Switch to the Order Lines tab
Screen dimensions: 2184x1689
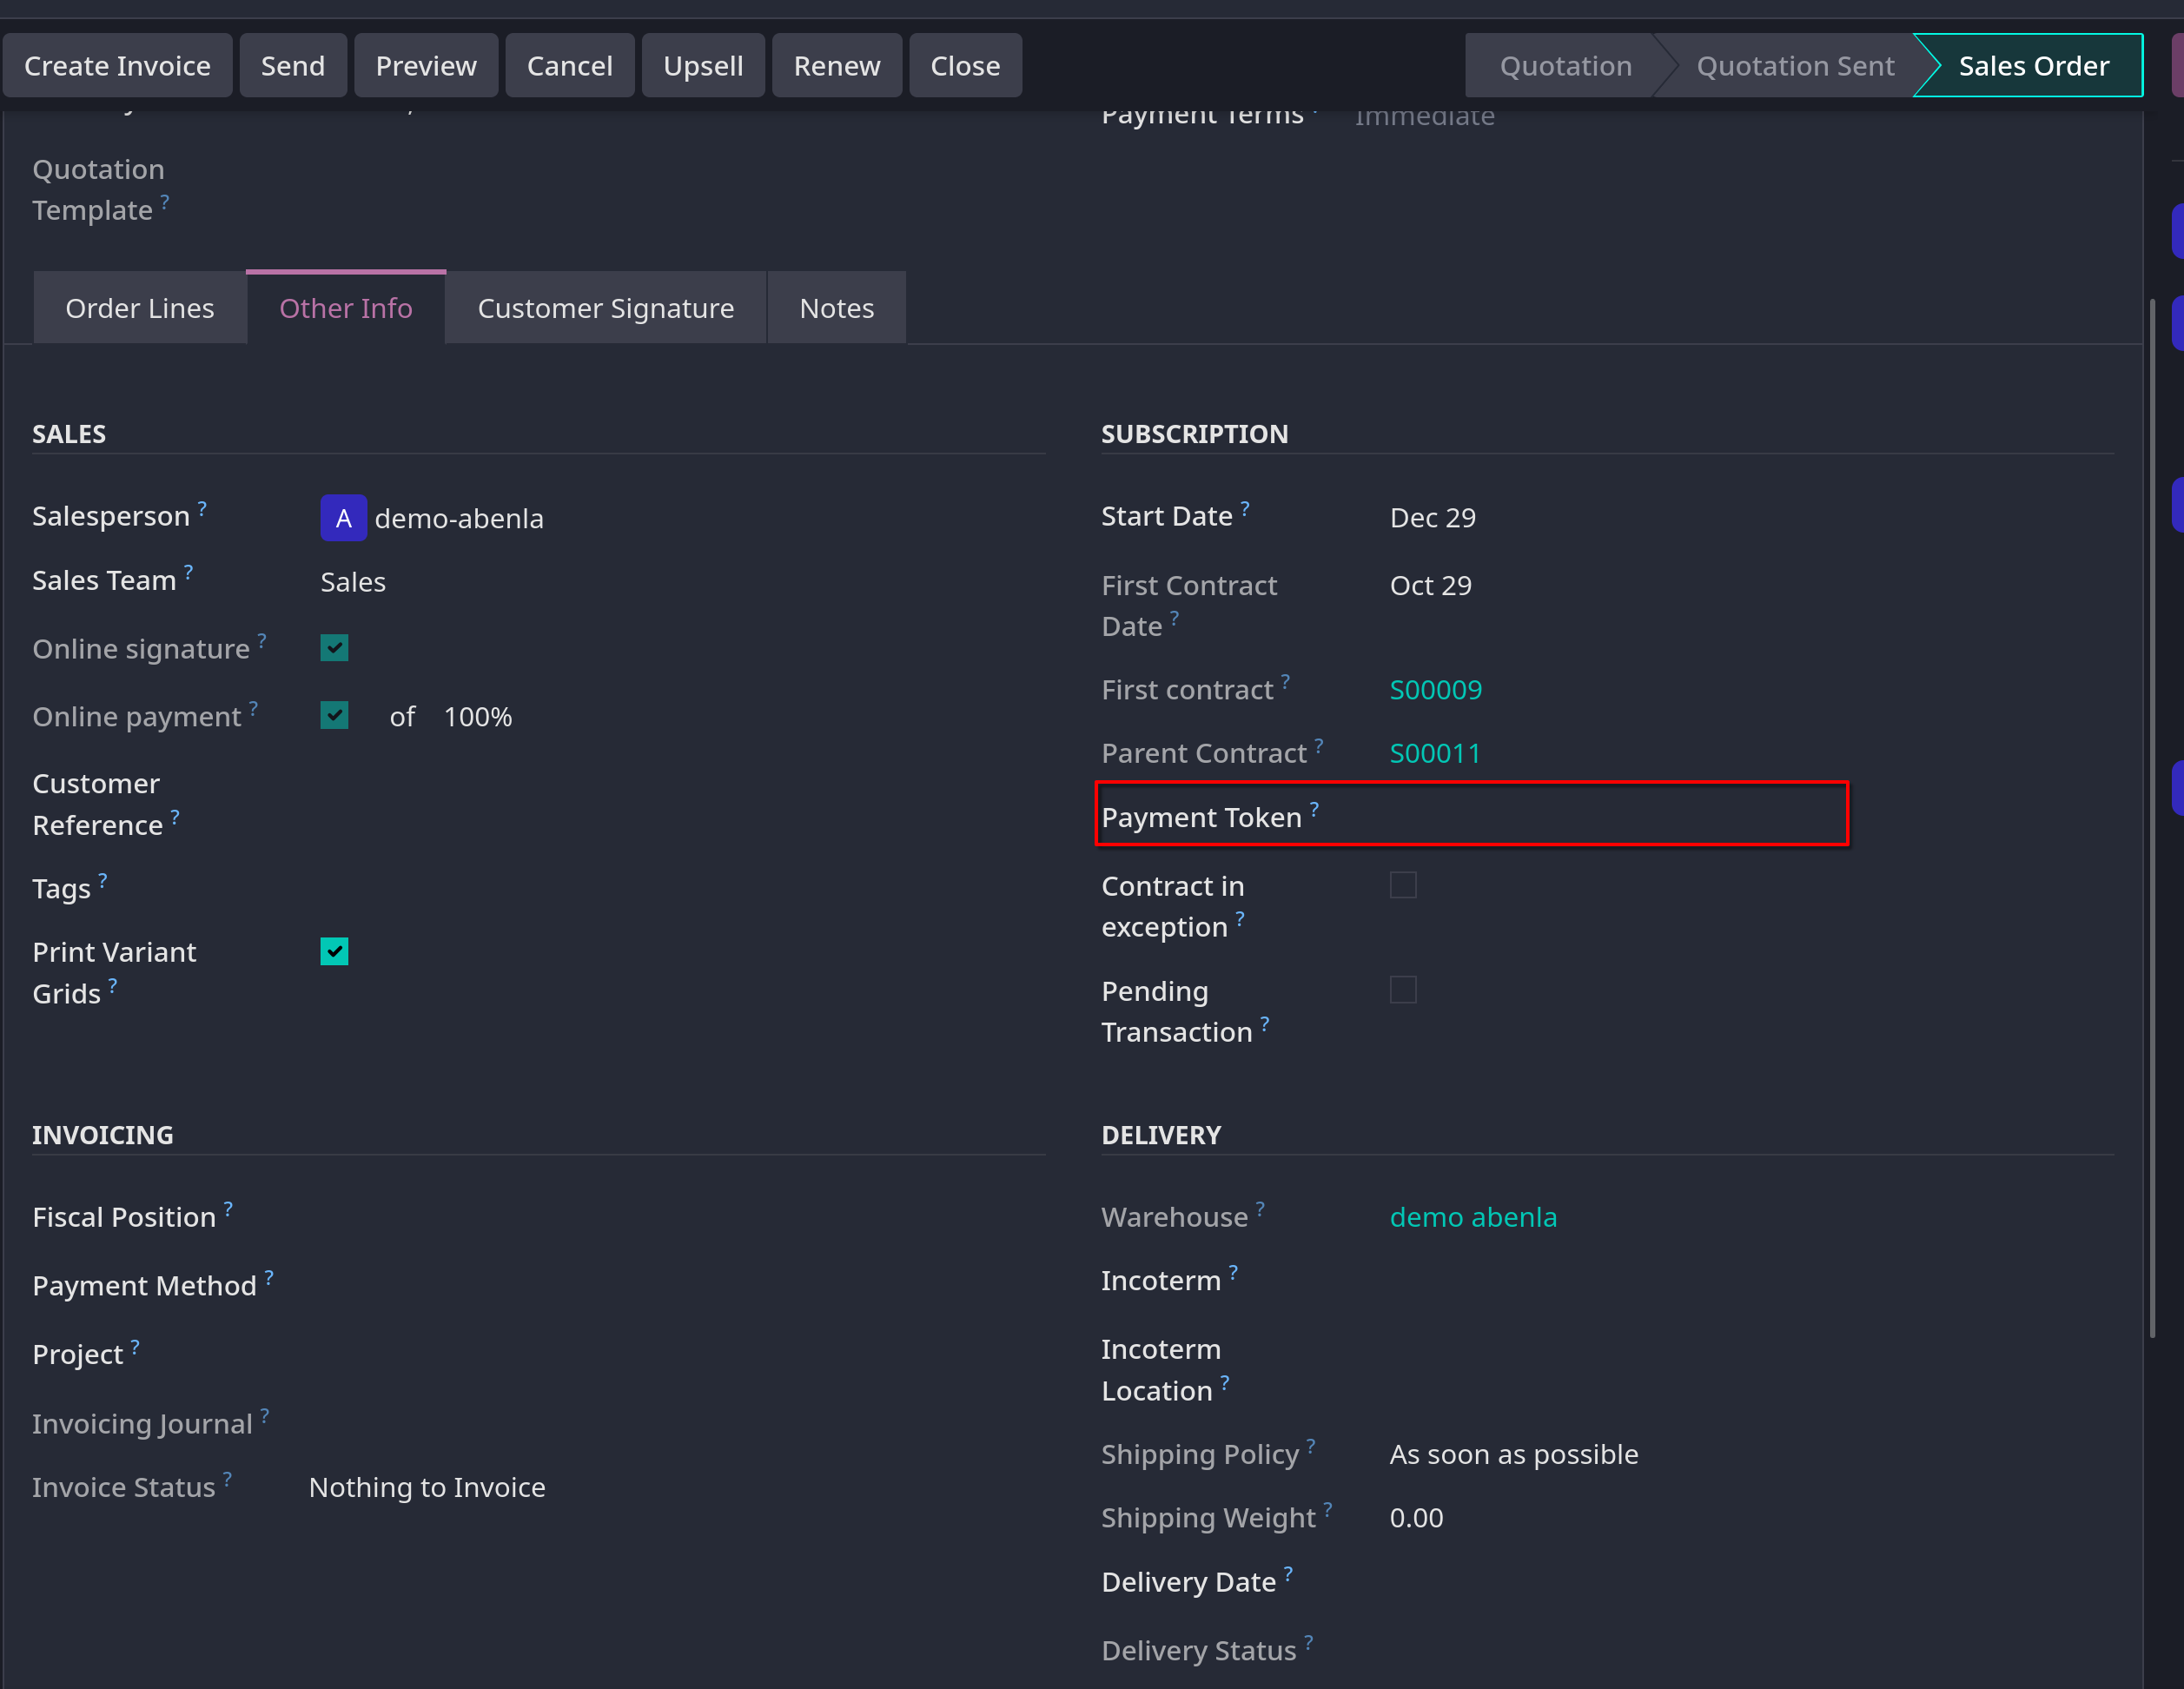click(140, 308)
